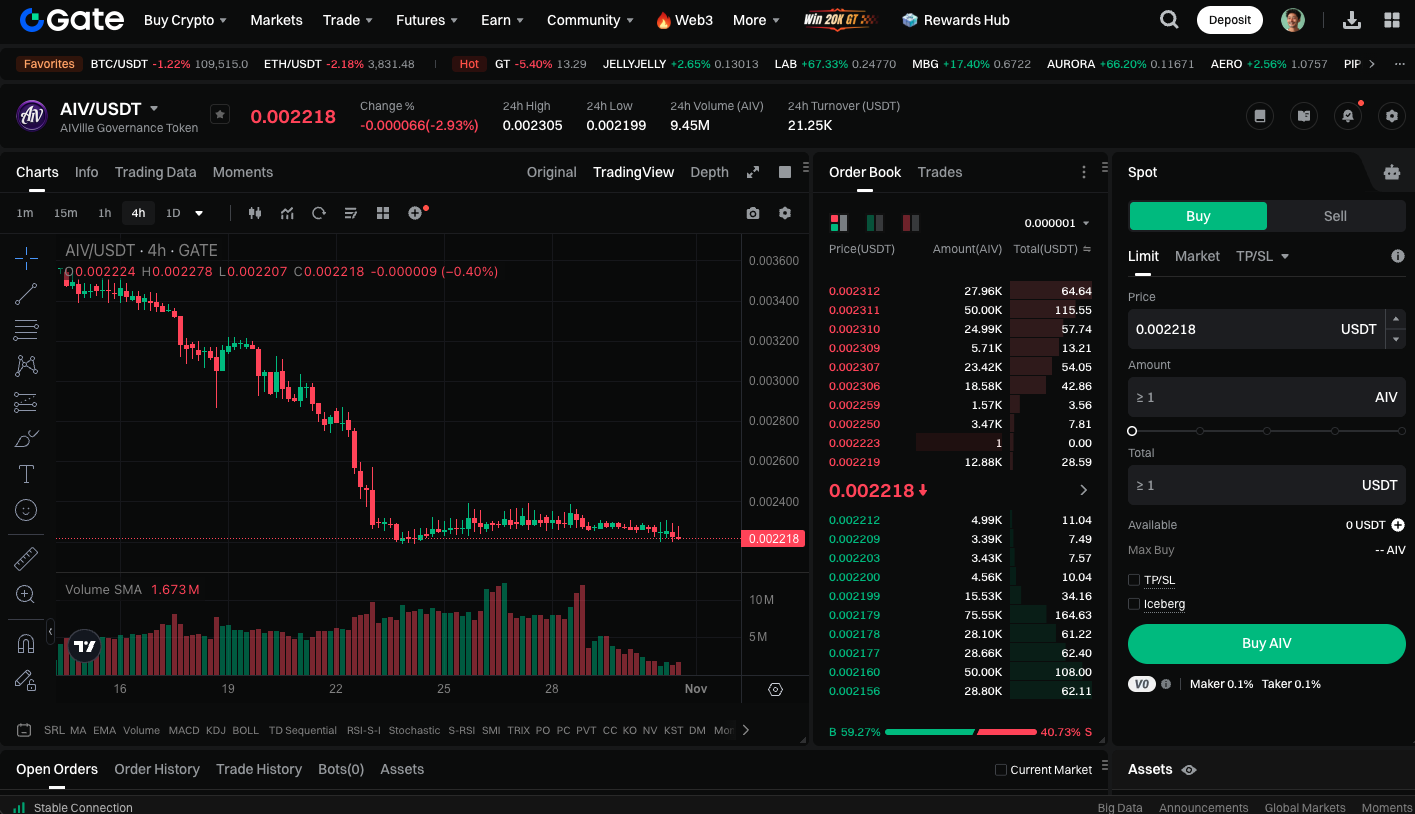Switch to the Trades tab
The width and height of the screenshot is (1415, 814).
tap(939, 172)
